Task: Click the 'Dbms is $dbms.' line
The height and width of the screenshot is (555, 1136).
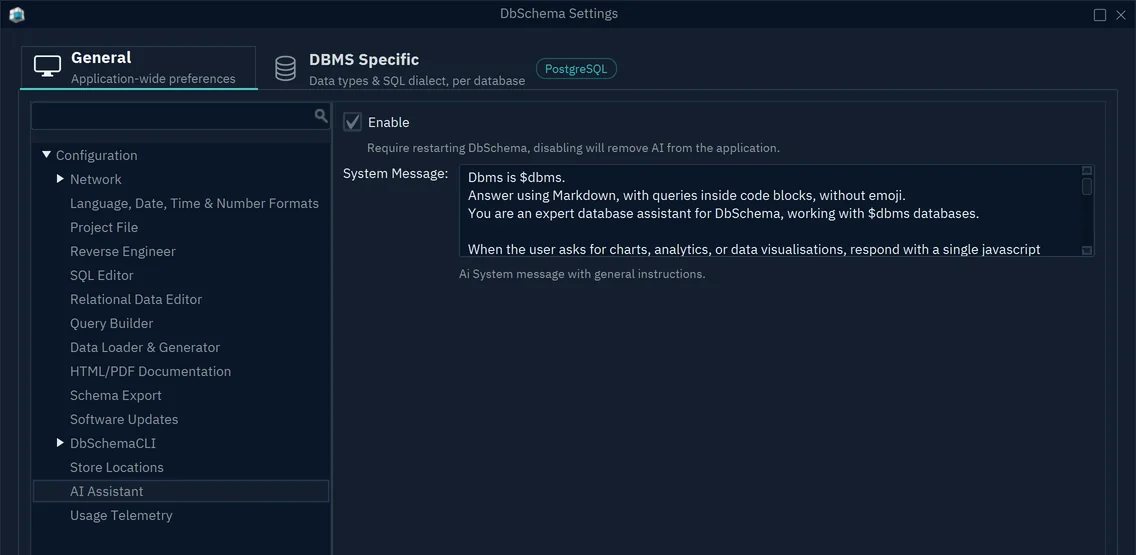Action: point(516,177)
